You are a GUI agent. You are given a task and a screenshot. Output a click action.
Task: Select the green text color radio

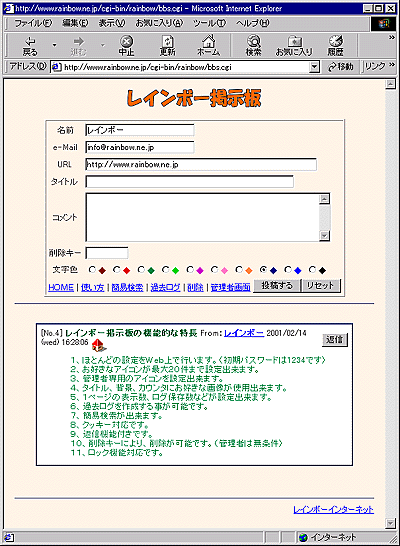(165, 270)
